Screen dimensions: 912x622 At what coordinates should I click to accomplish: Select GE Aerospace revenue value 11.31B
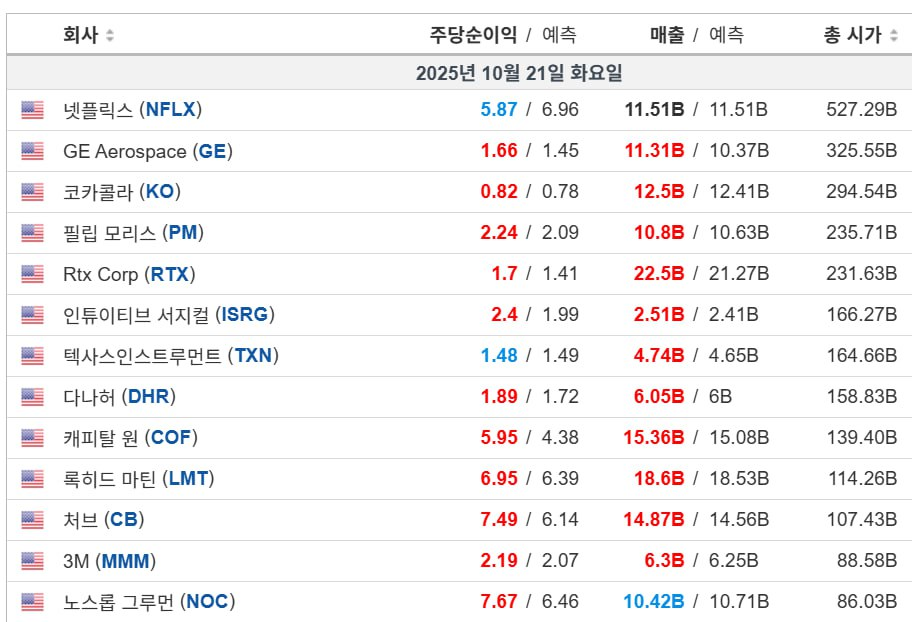pos(654,151)
